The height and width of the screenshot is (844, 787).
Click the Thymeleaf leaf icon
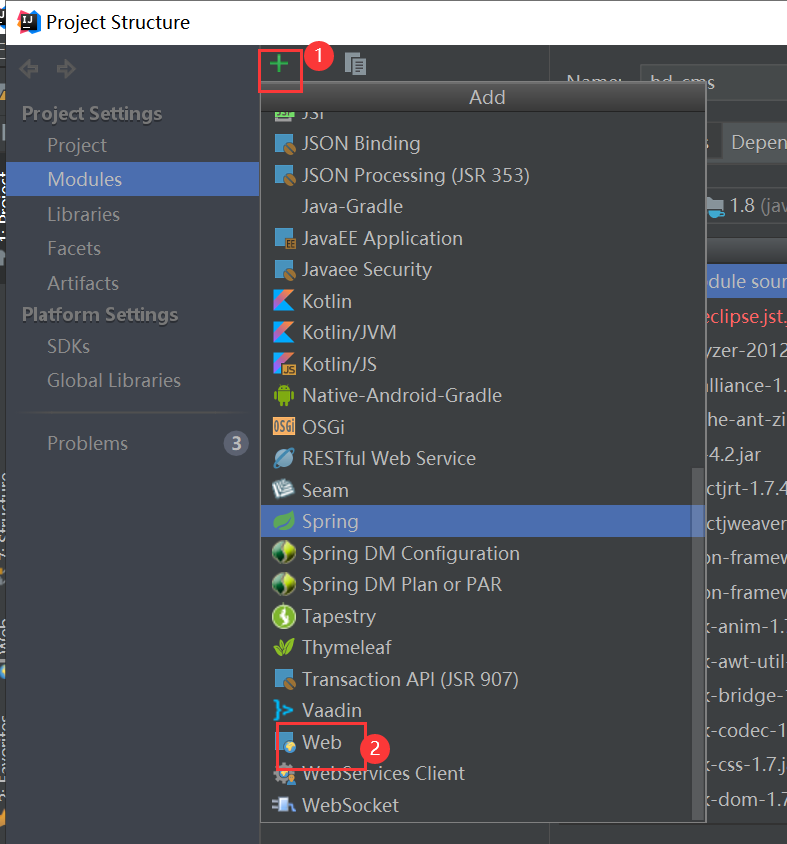click(x=284, y=648)
